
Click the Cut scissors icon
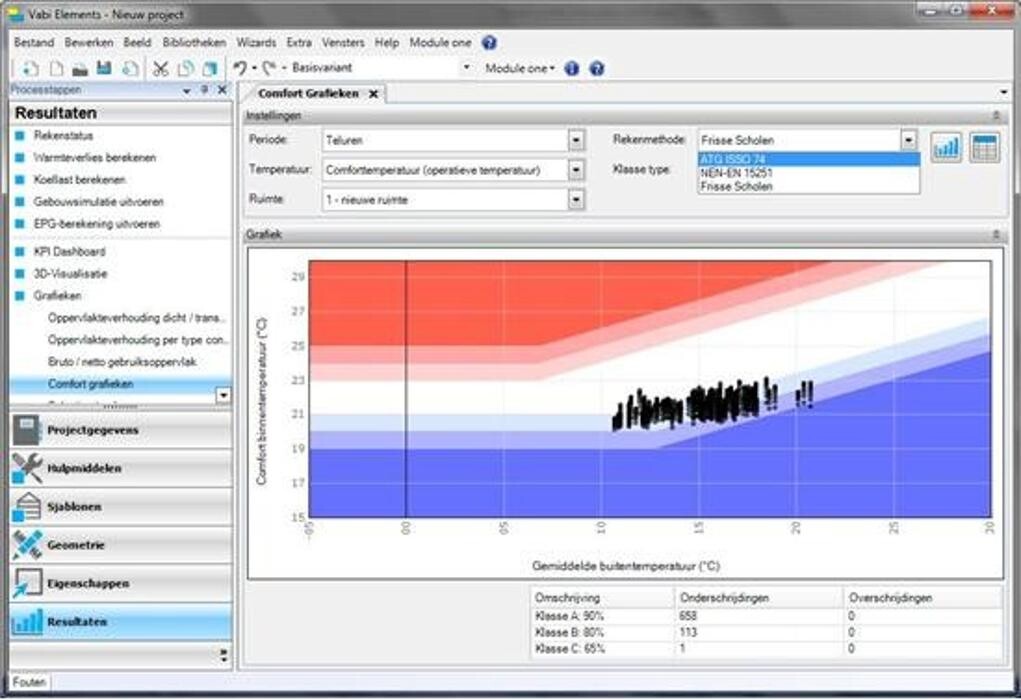pos(160,68)
